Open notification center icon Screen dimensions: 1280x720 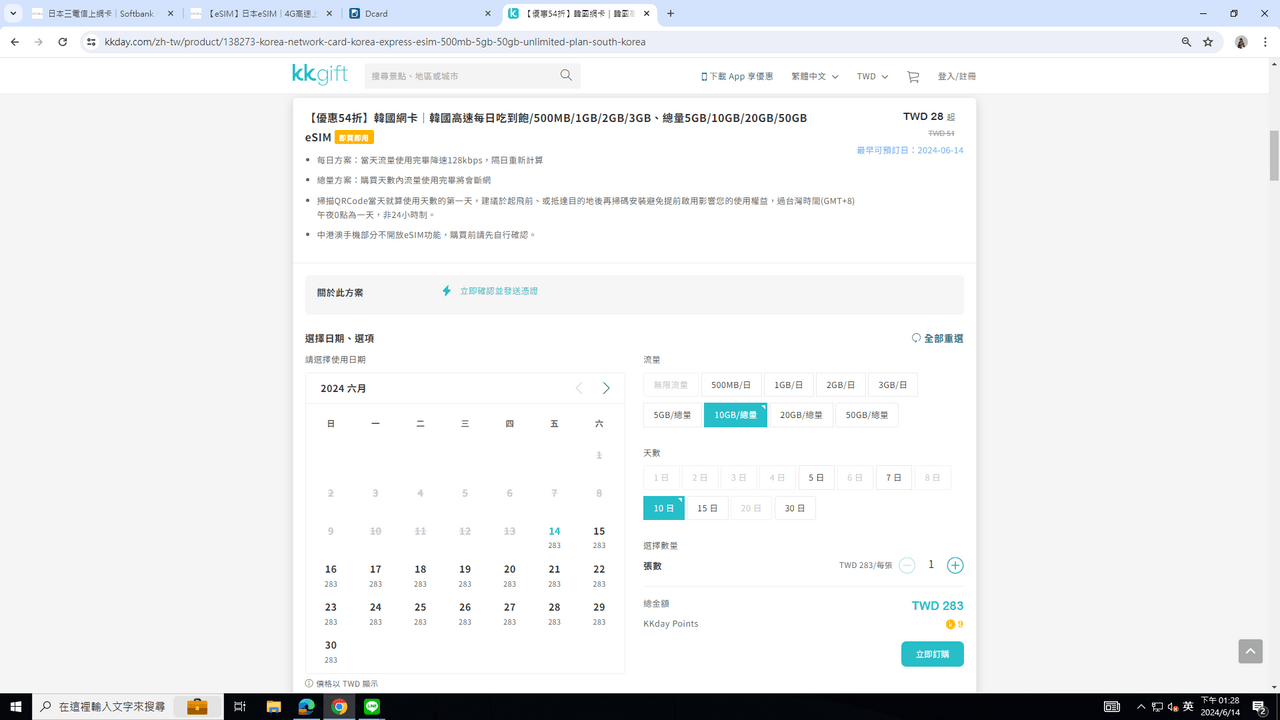[1259, 706]
